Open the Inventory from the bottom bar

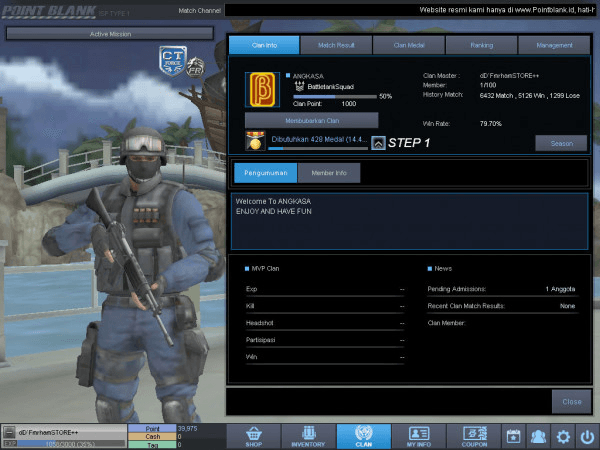click(x=308, y=436)
